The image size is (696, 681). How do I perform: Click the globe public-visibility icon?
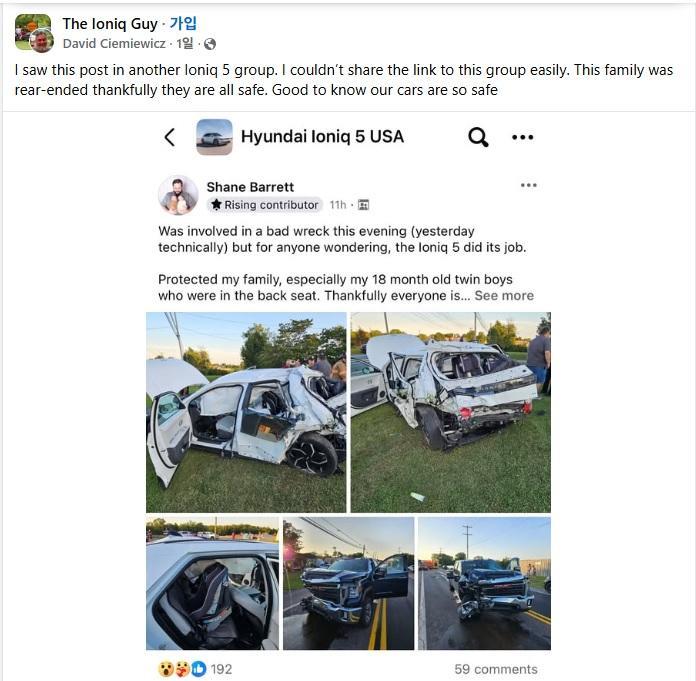coord(210,44)
